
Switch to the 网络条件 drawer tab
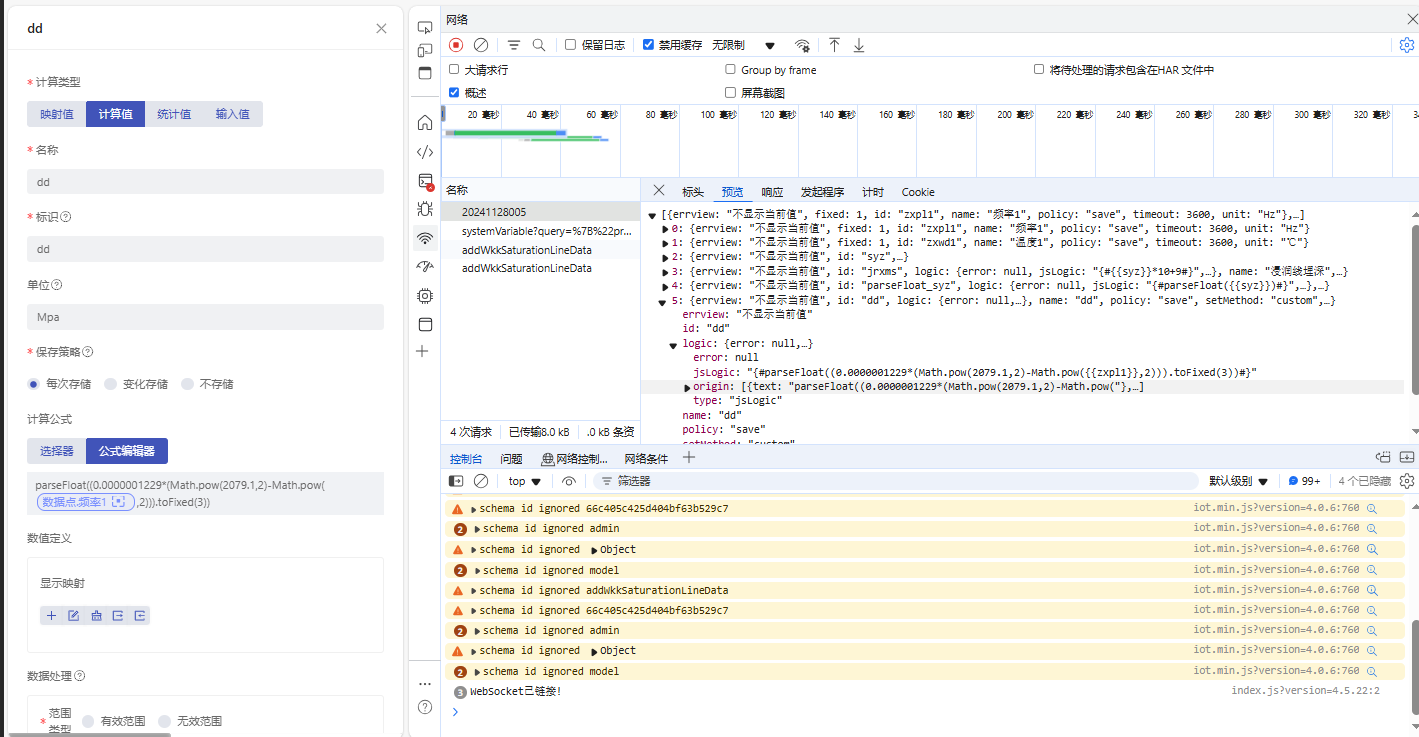point(646,459)
